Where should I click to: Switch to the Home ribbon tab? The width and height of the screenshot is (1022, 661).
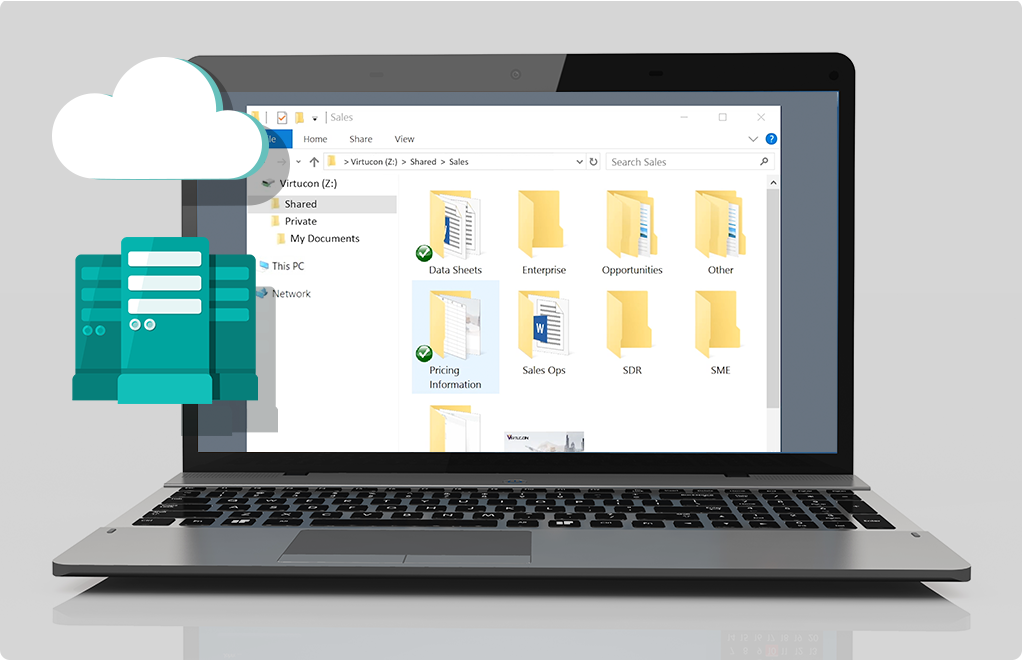[315, 139]
